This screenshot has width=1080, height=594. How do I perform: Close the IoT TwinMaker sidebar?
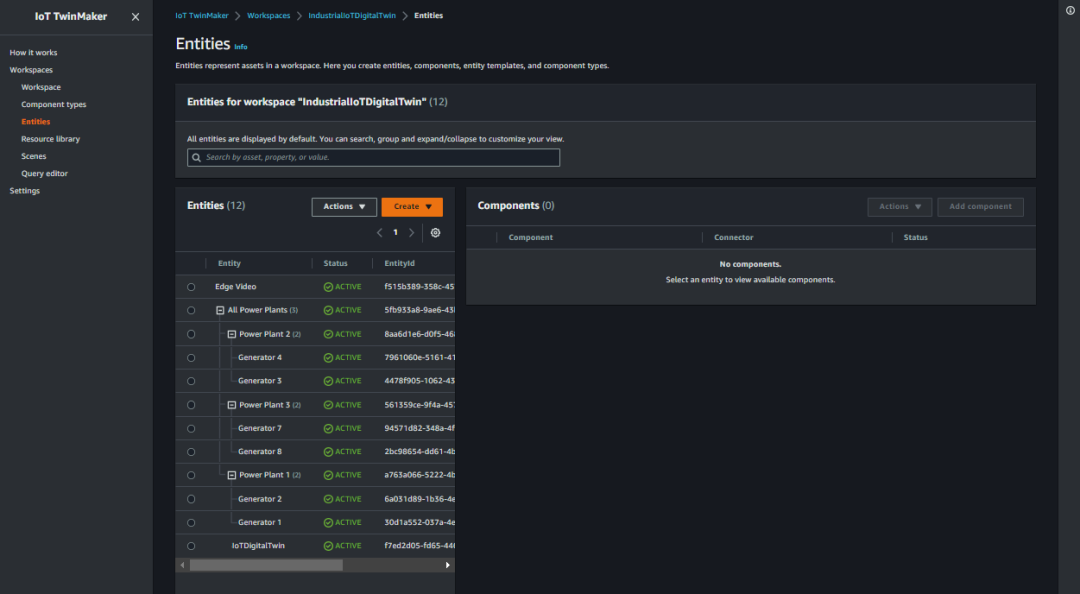135,17
